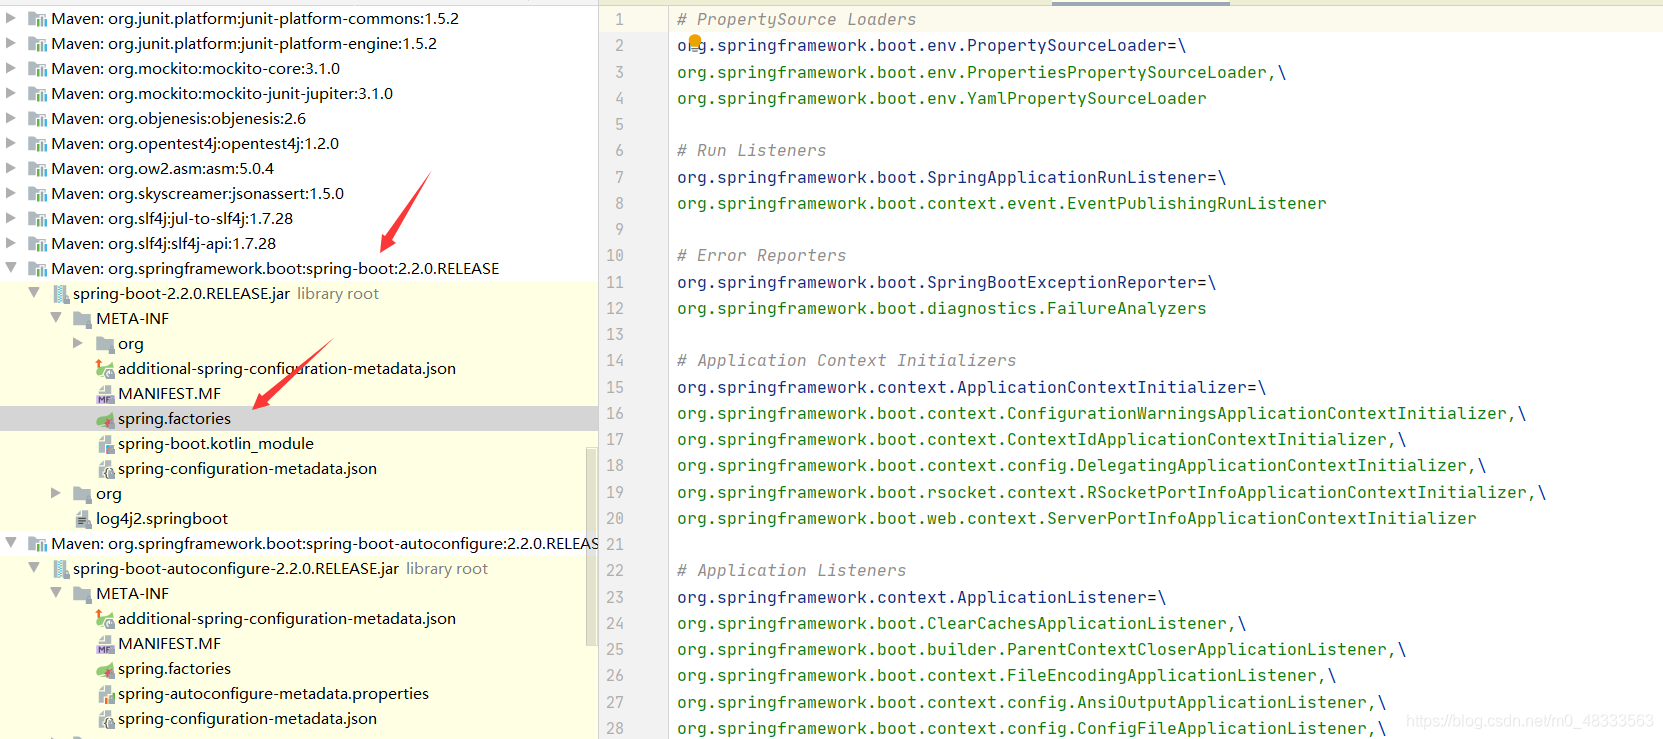Click the spring-boot-autoconfigure Maven library icon
The height and width of the screenshot is (739, 1663).
(38, 544)
